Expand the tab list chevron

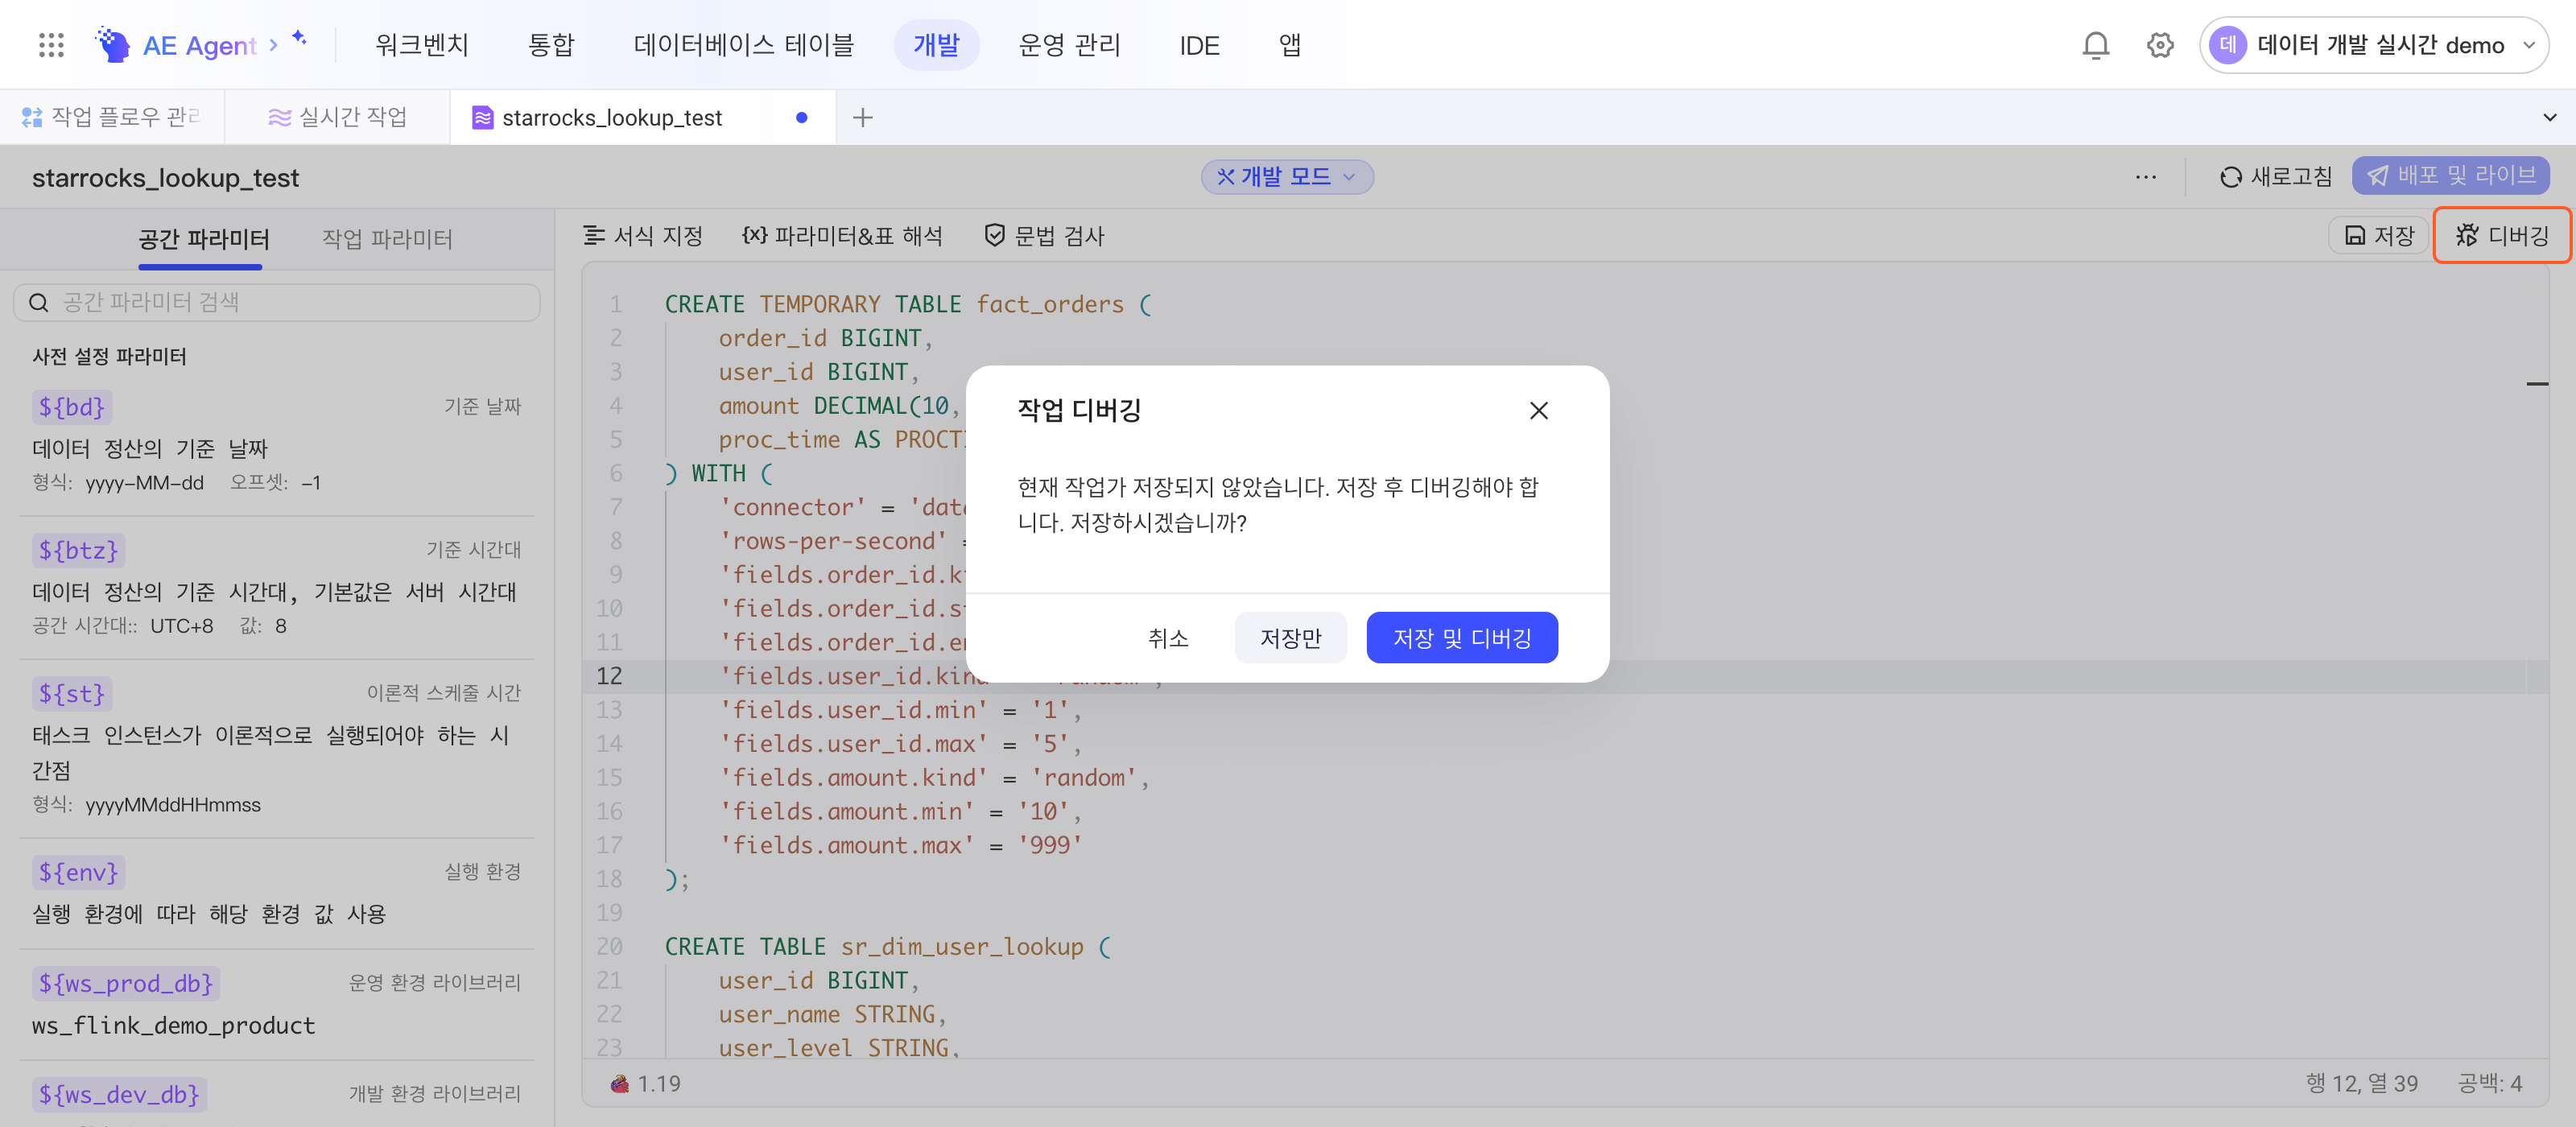tap(2549, 118)
